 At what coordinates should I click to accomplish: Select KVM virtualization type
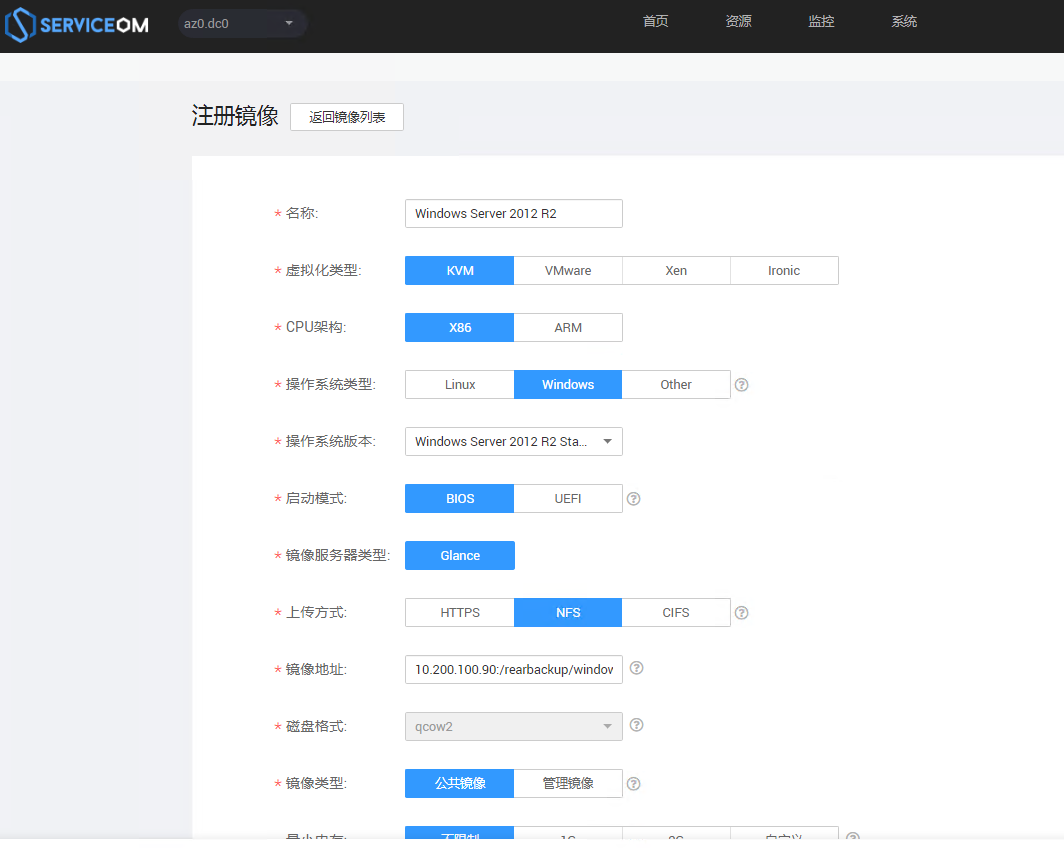(x=459, y=271)
